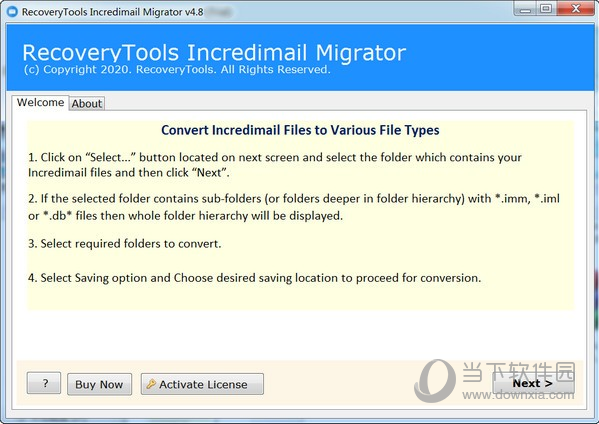Click the "RecoveryTools Incredimail Migrator" banner title
Screen dimensions: 599x424
pyautogui.click(x=214, y=52)
